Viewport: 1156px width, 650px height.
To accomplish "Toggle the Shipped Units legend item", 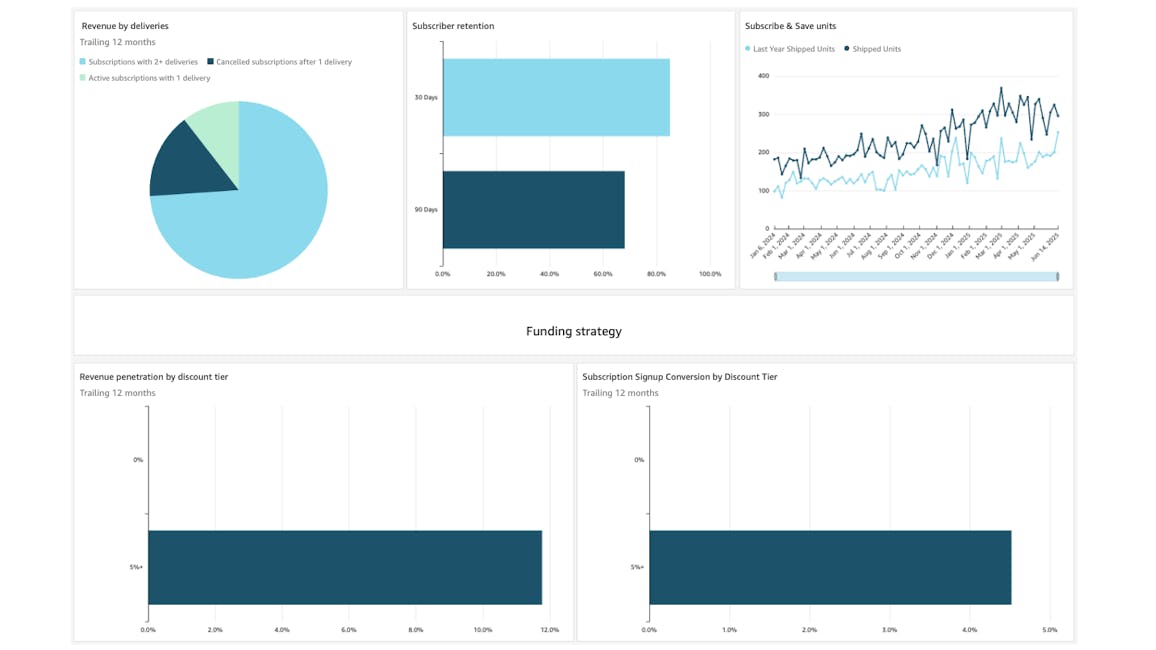I will coord(872,49).
